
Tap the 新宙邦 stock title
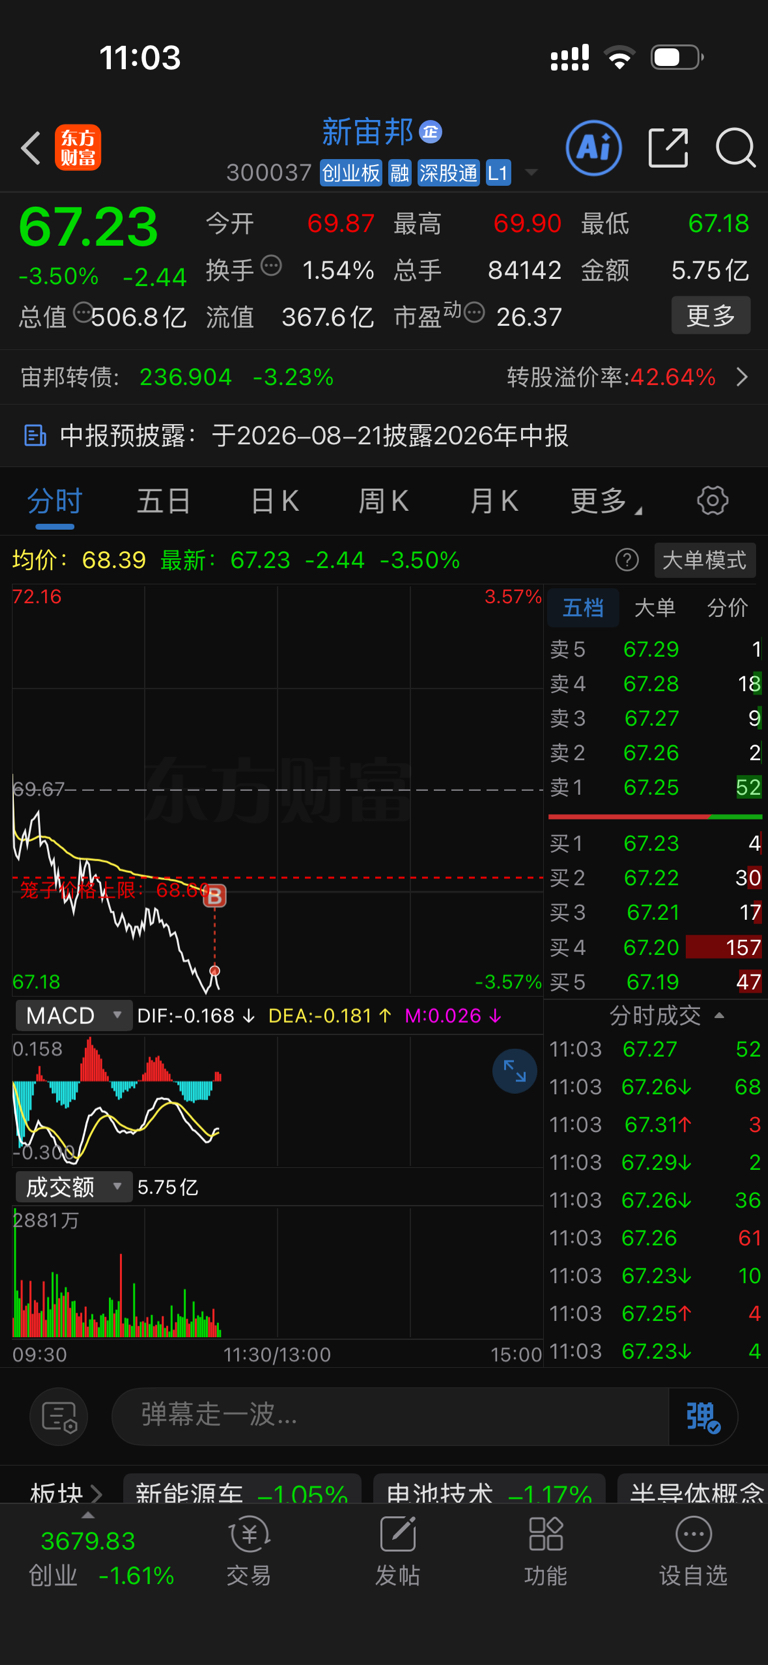point(367,132)
